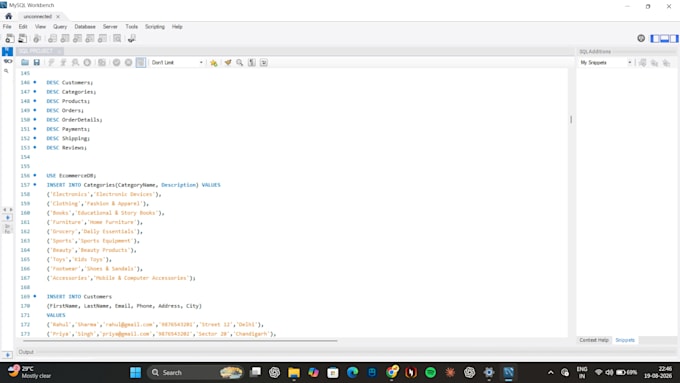680x383 pixels.
Task: Rollback the transaction icon
Action: pos(128,62)
